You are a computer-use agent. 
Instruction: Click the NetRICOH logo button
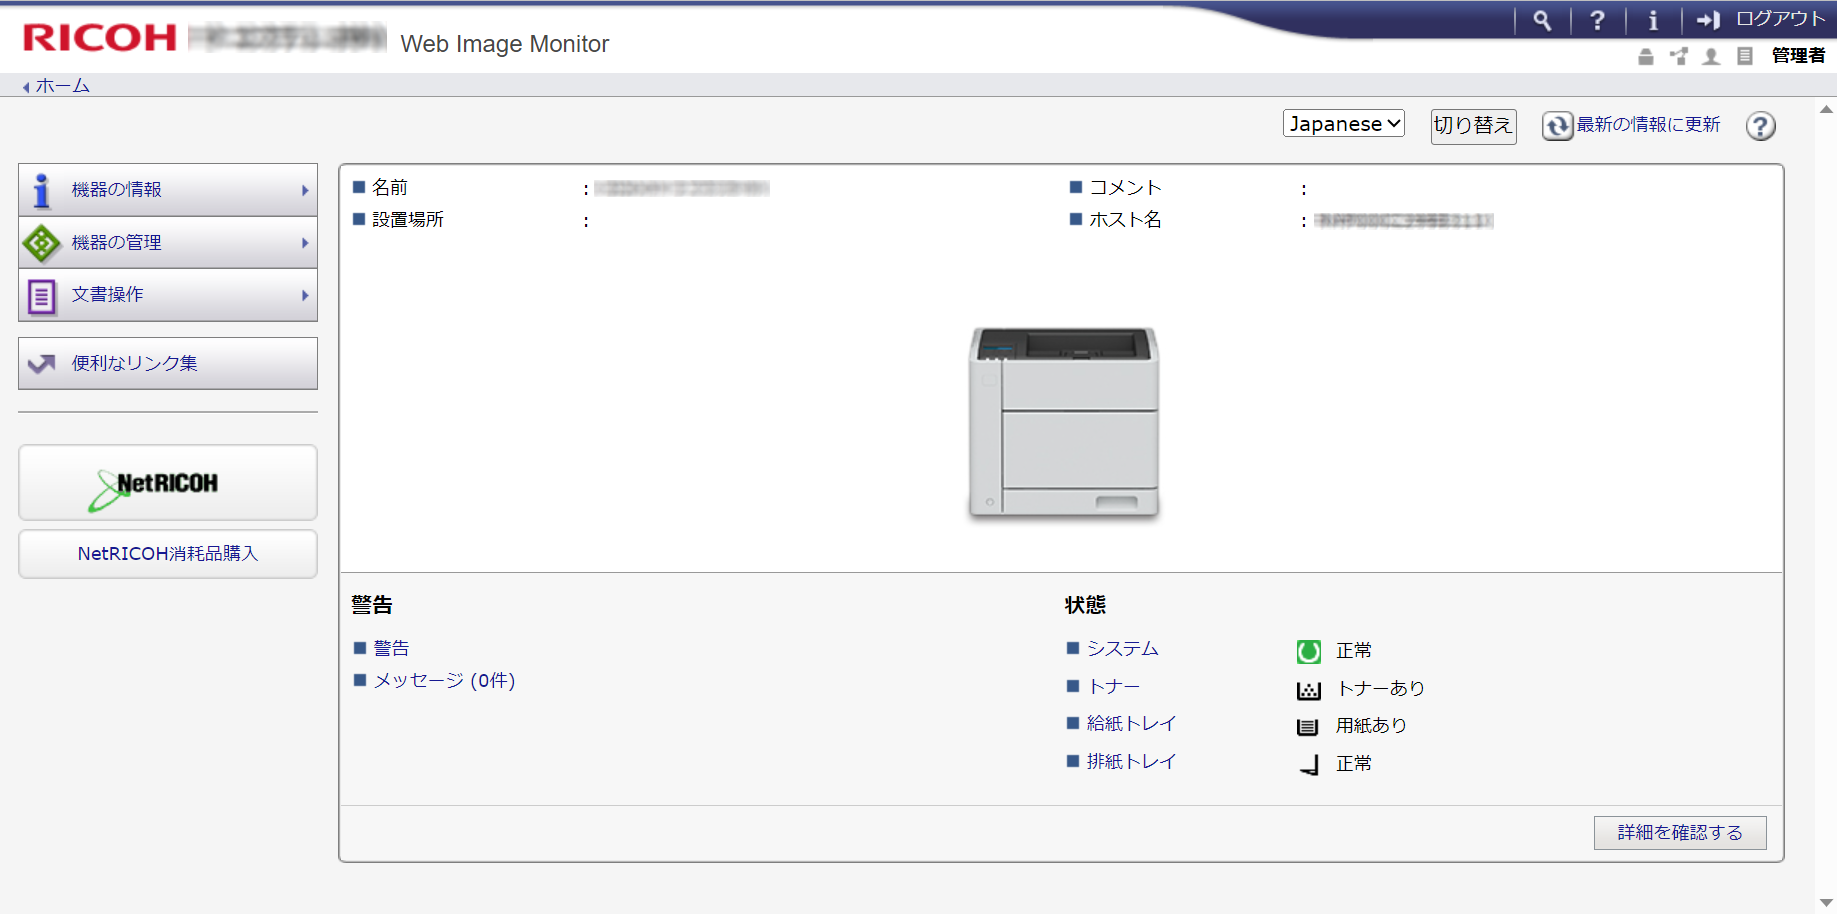[168, 482]
